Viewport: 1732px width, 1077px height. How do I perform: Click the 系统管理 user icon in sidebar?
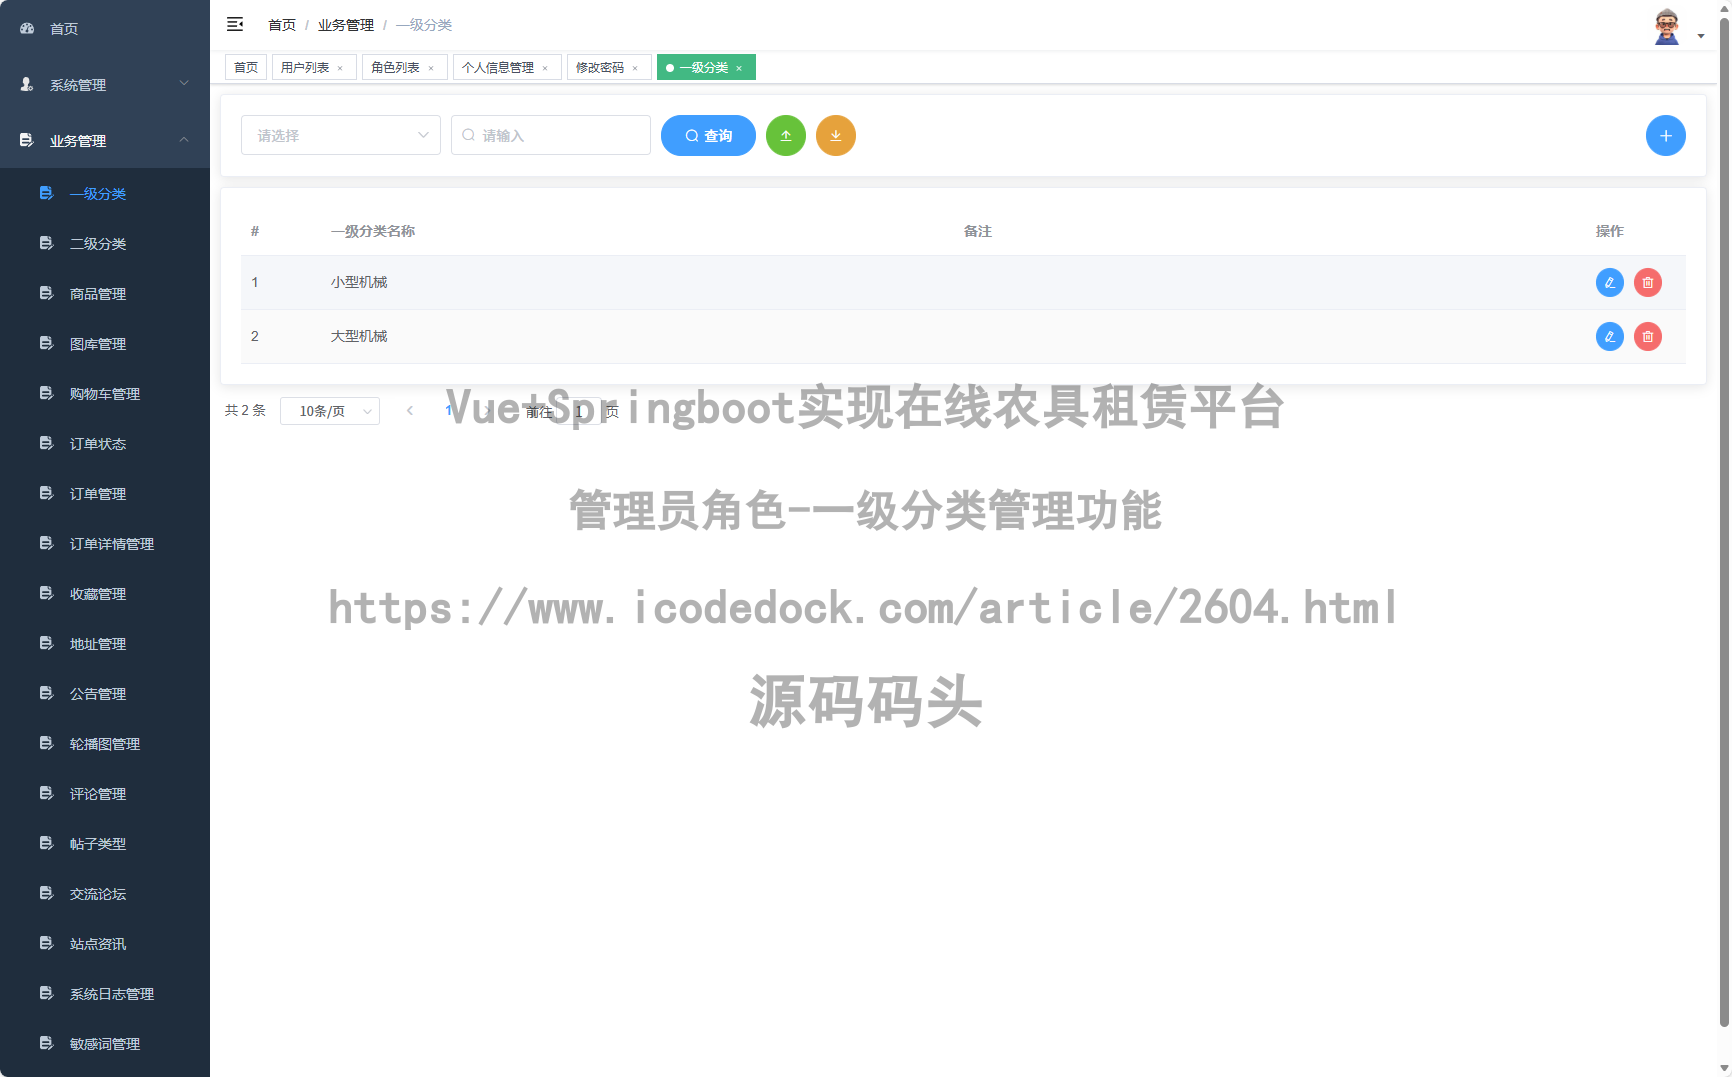click(26, 84)
